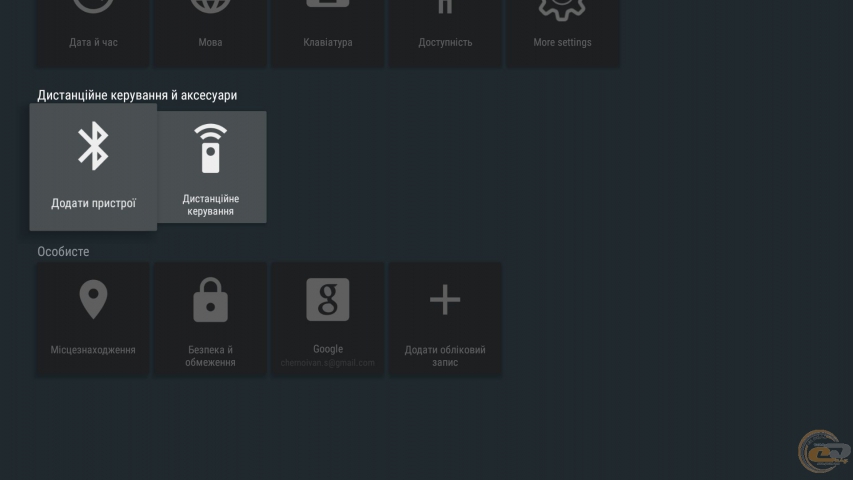Click the More settings gear icon
The width and height of the screenshot is (853, 480).
click(562, 8)
